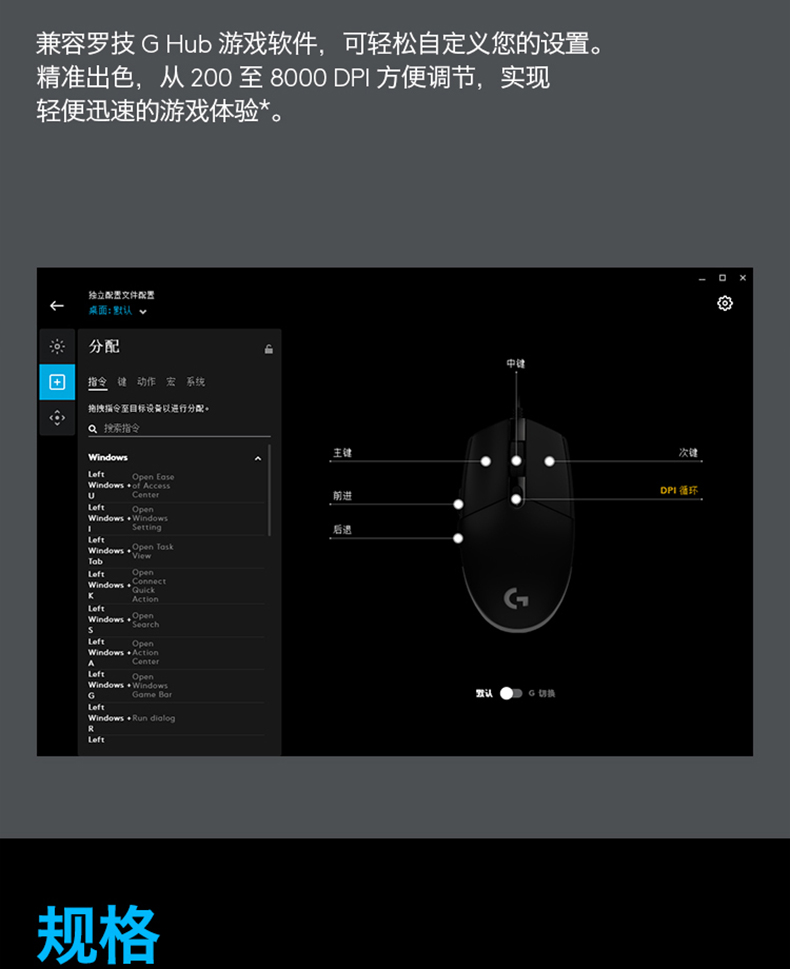Click the lock icon beside 分配
Viewport: 790px width, 969px height.
(268, 349)
